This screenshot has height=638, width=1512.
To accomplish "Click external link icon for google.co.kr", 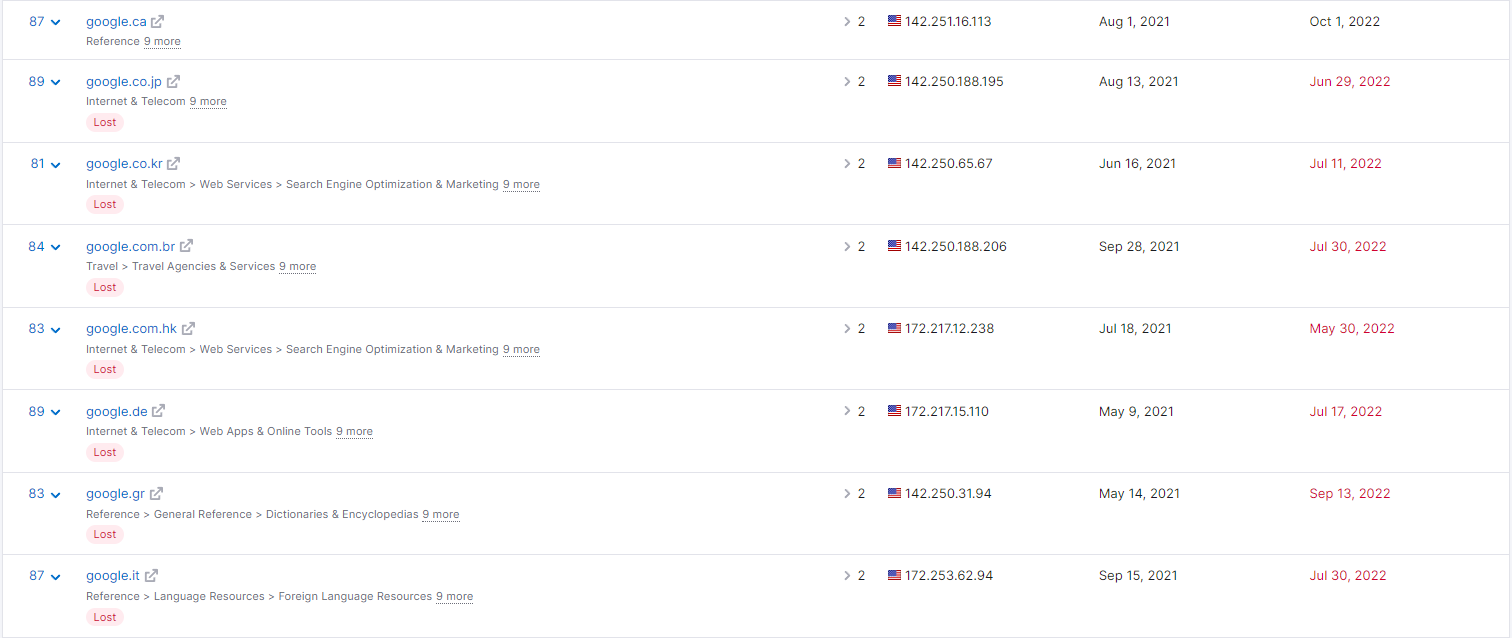I will click(173, 164).
